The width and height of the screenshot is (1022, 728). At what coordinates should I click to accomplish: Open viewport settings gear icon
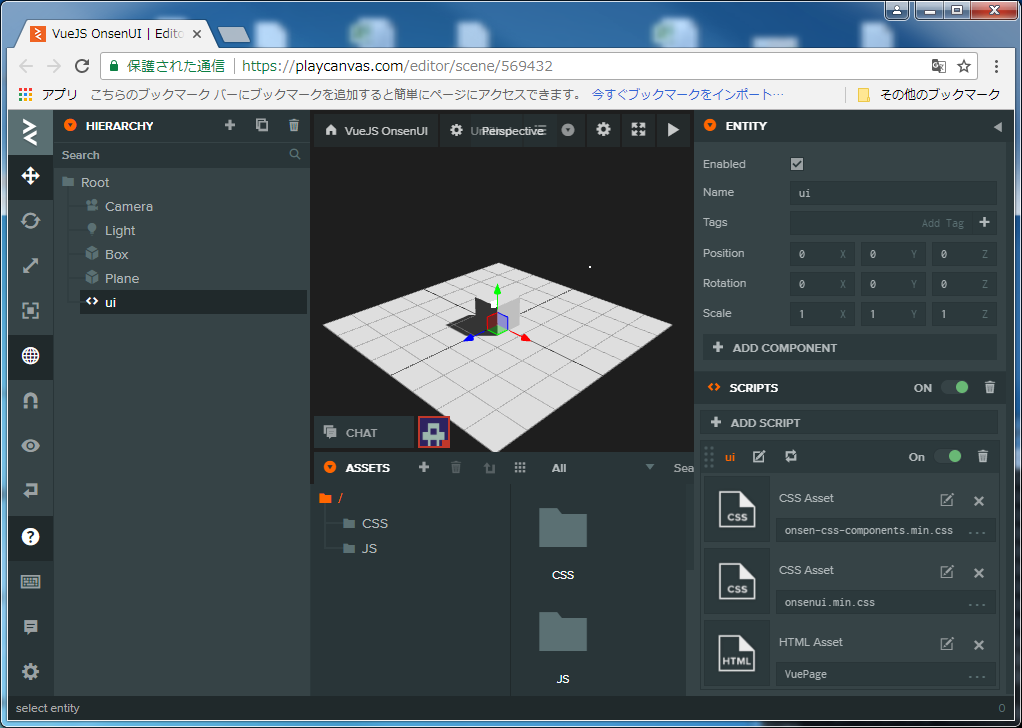[604, 130]
